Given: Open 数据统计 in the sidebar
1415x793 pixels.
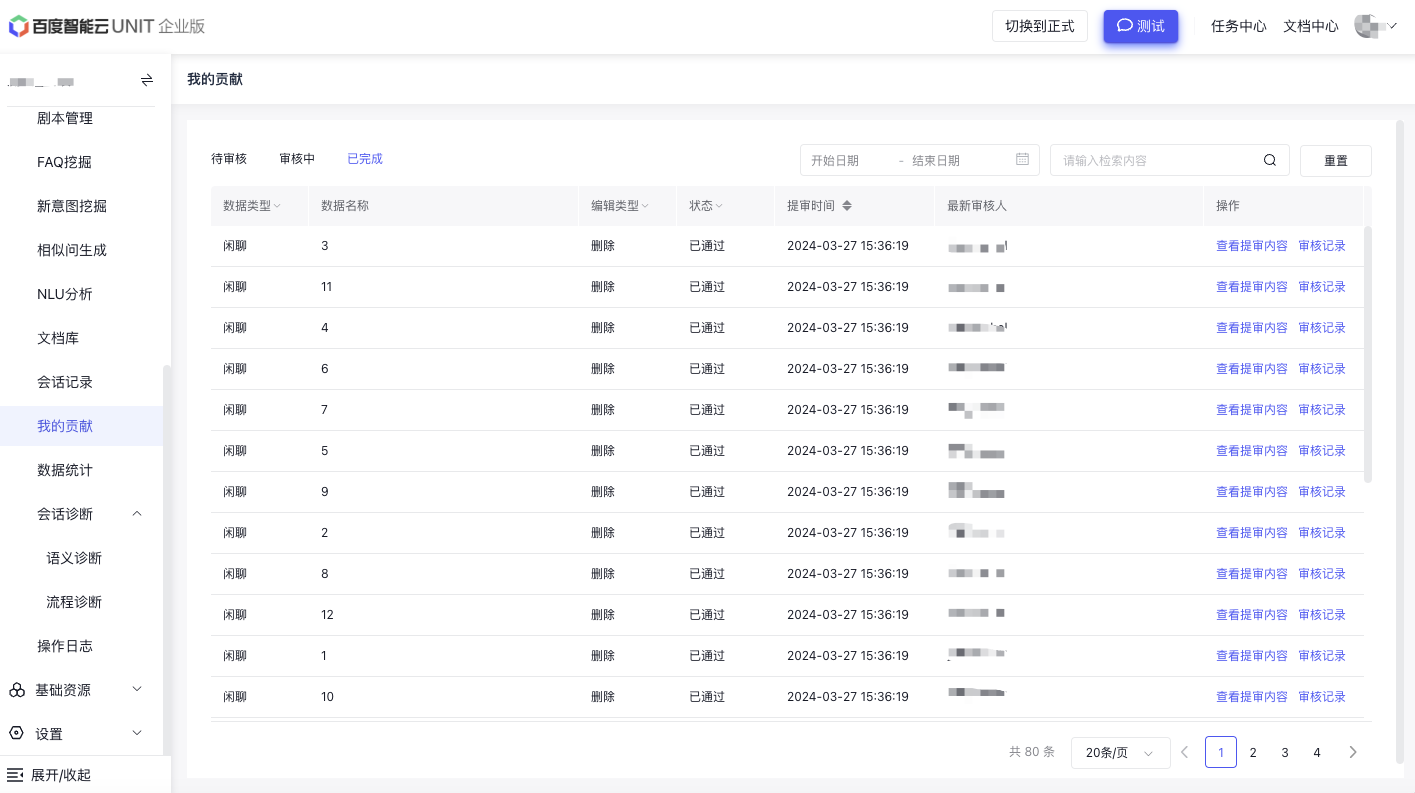Looking at the screenshot, I should [65, 470].
